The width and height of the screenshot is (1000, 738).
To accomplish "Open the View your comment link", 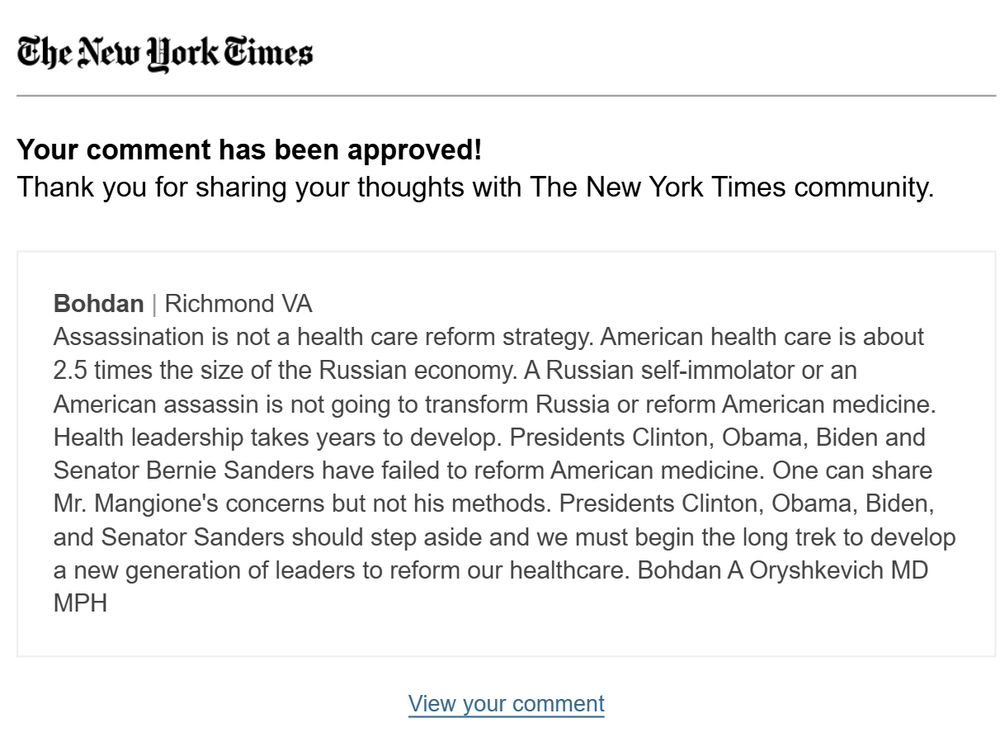I will click(x=506, y=704).
